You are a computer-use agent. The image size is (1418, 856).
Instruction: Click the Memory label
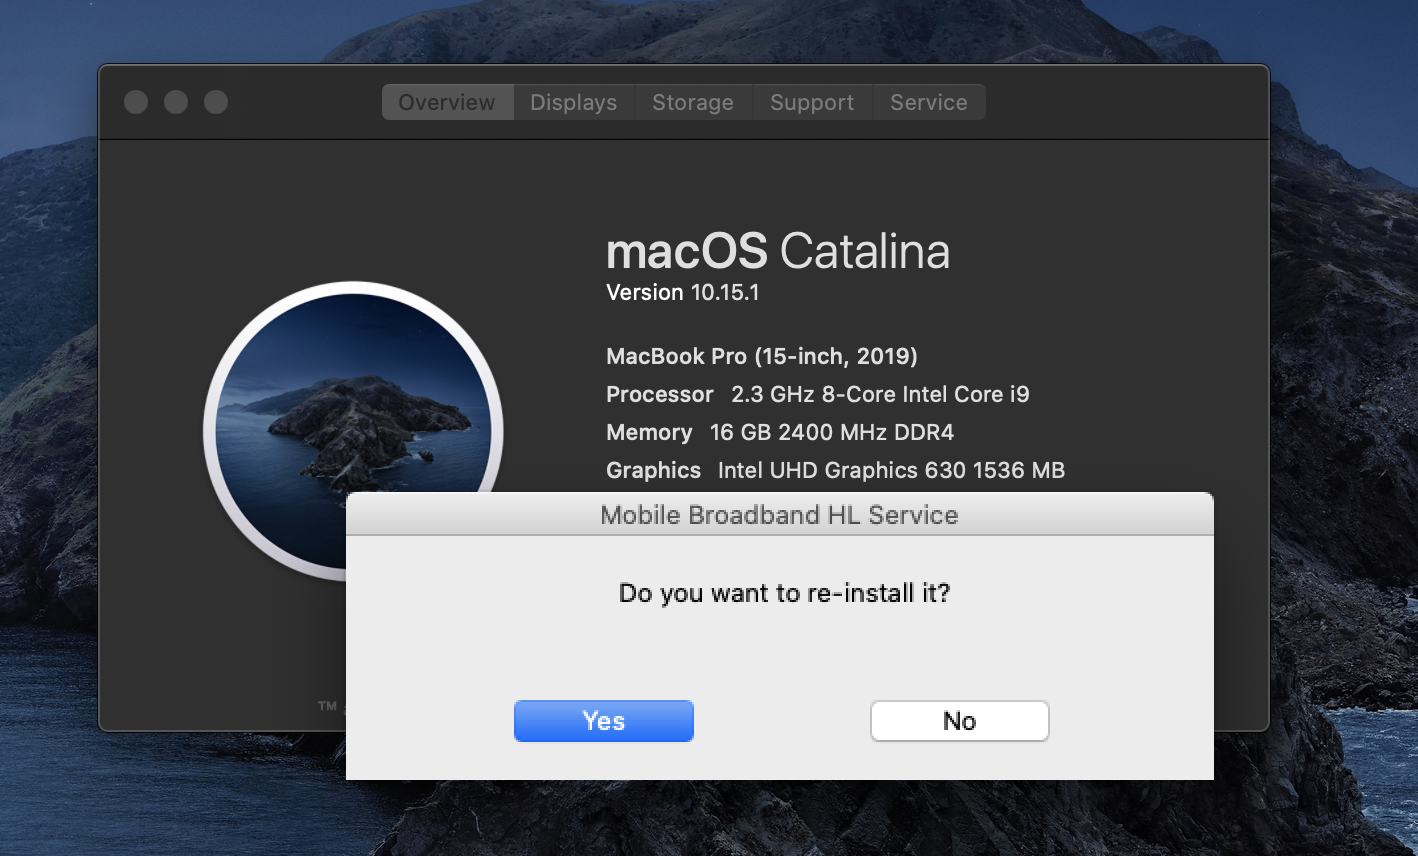pyautogui.click(x=649, y=432)
